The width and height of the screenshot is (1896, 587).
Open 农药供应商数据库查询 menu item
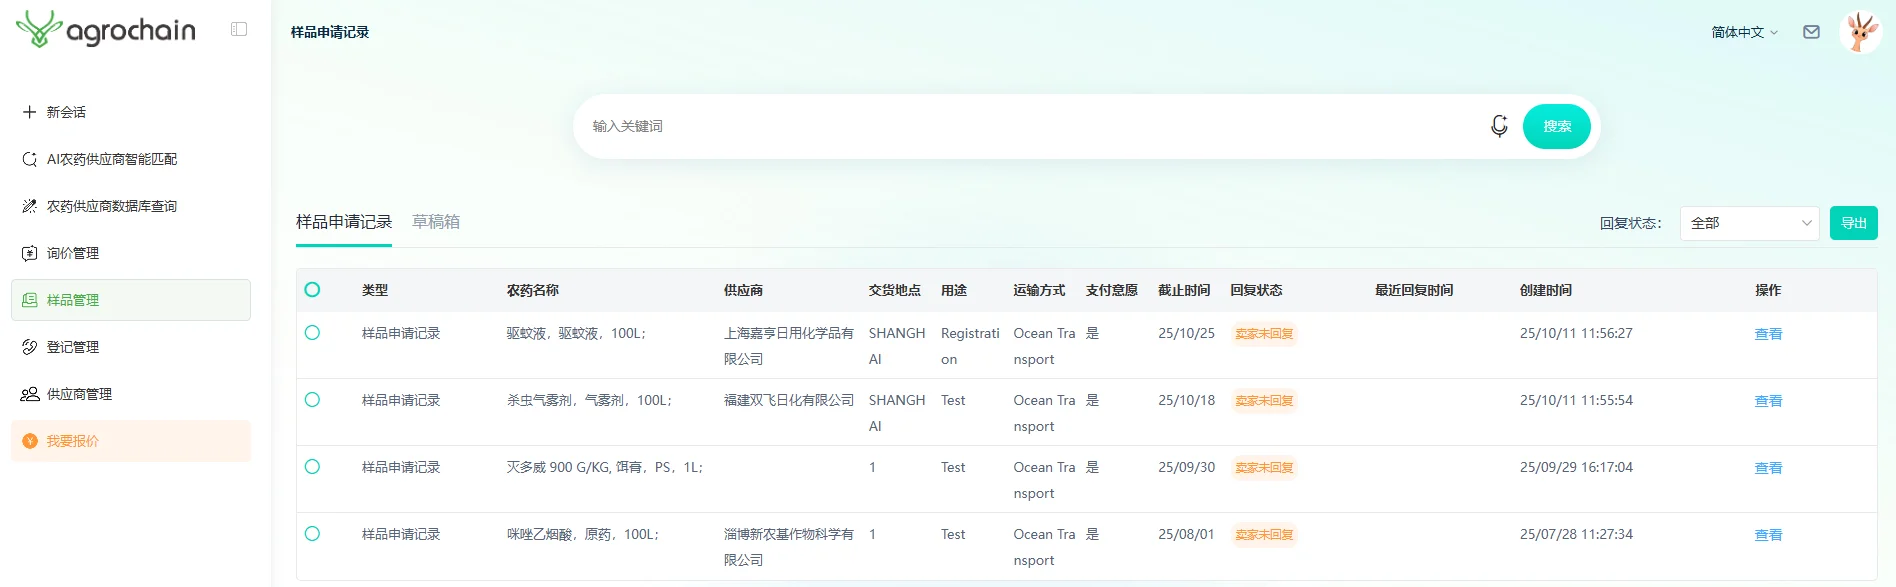(x=131, y=206)
